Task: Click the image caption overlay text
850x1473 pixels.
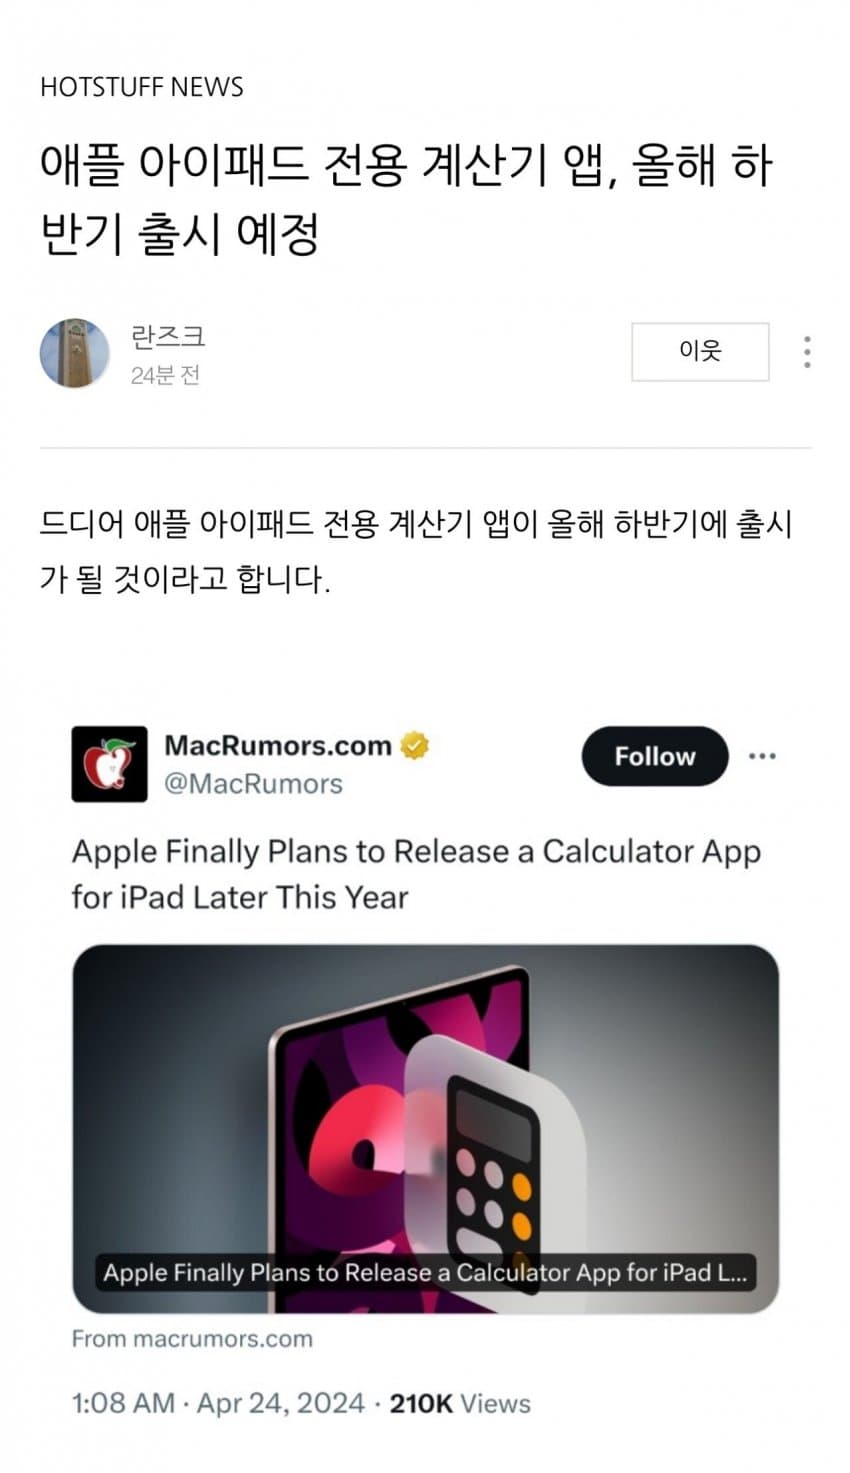Action: click(x=425, y=1273)
